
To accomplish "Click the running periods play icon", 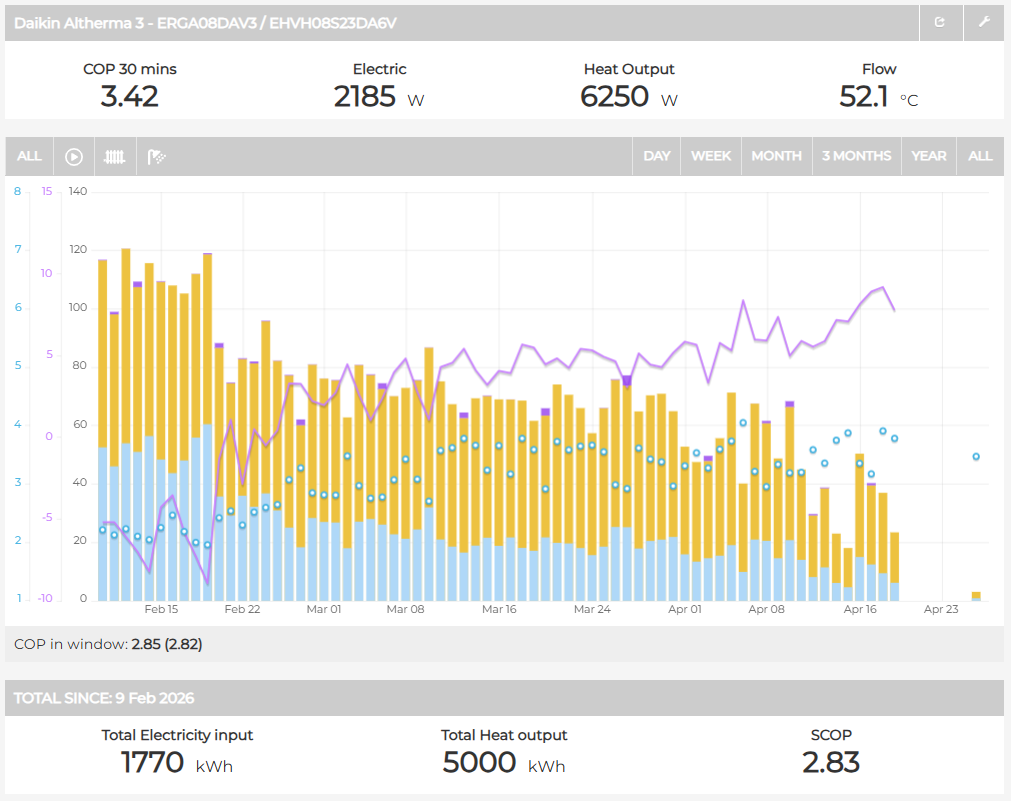I will (x=74, y=156).
